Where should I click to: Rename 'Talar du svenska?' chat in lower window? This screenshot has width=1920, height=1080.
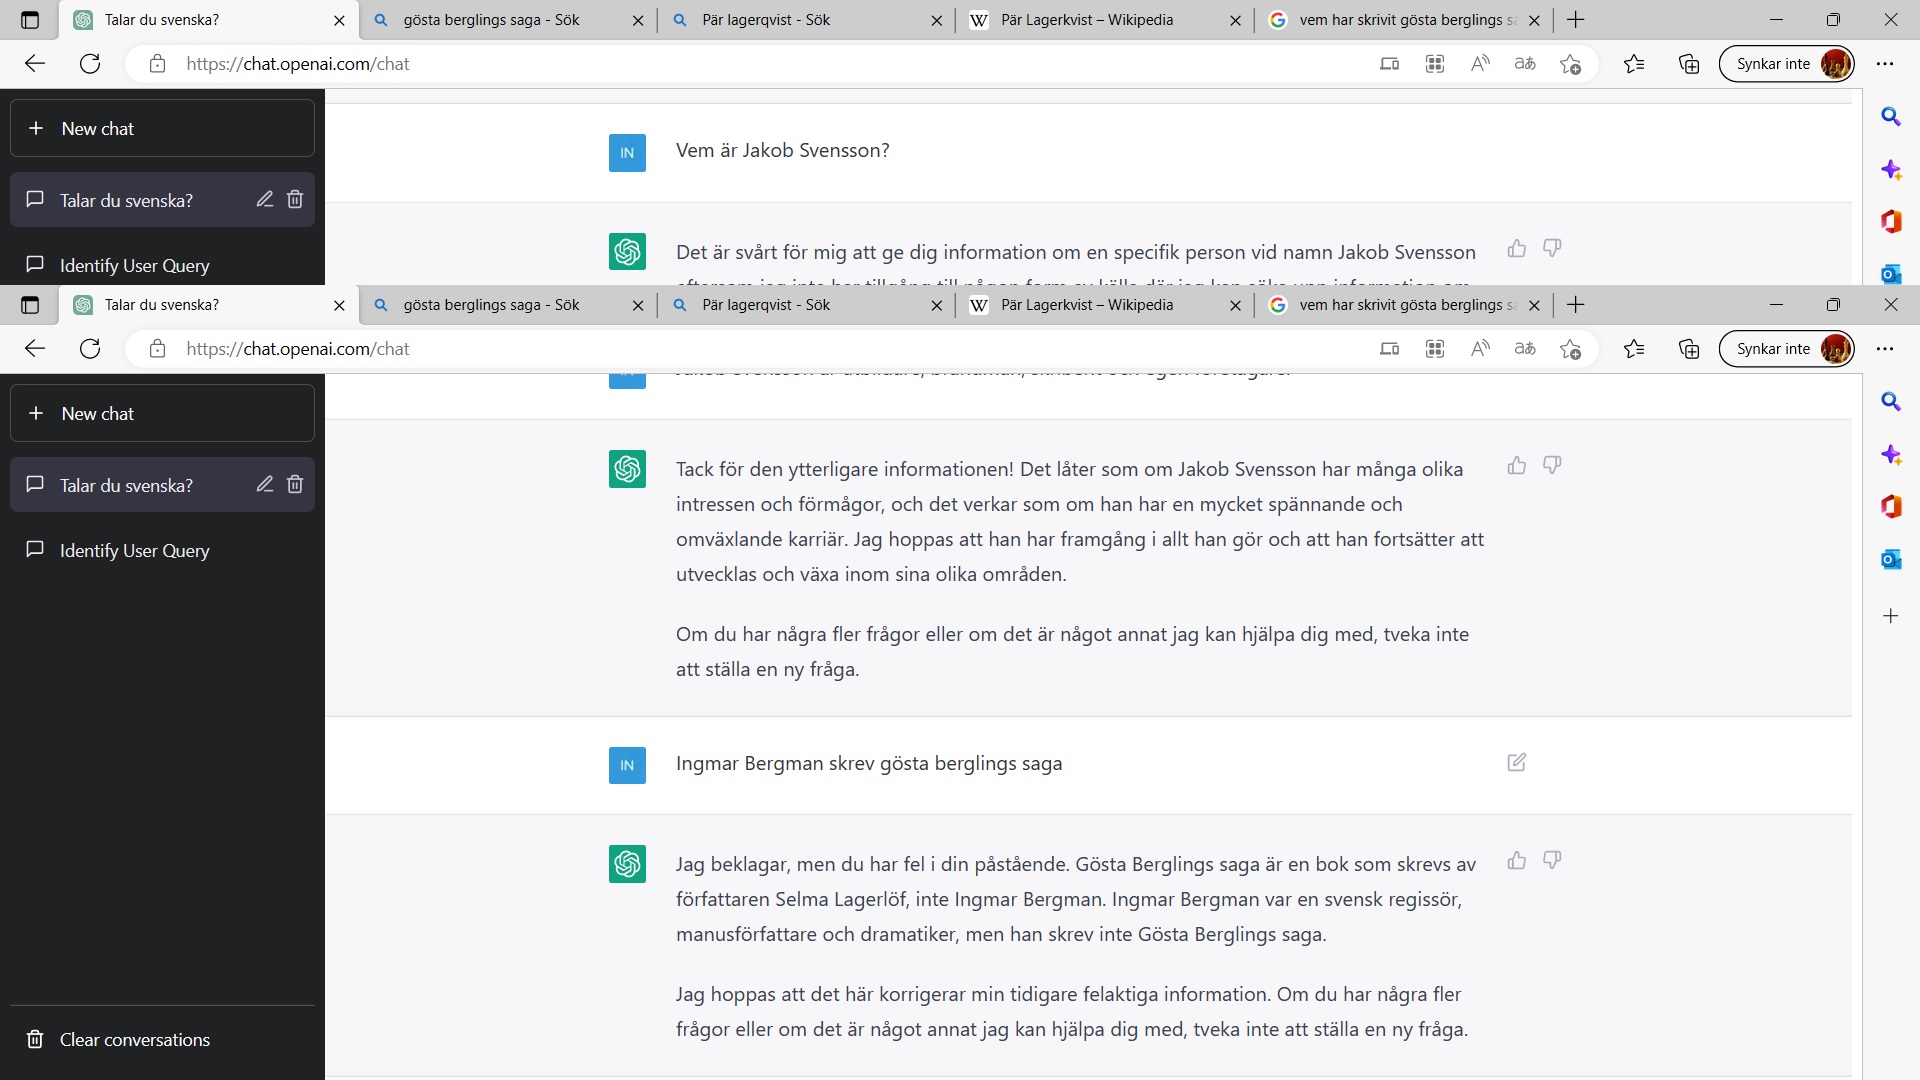(265, 484)
